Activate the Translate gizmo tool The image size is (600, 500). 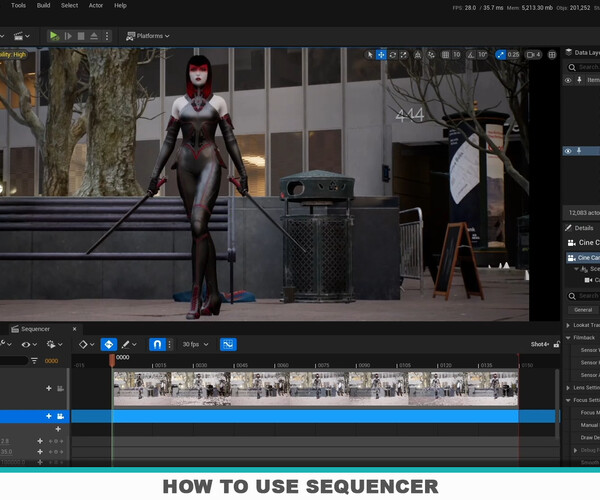pyautogui.click(x=381, y=55)
